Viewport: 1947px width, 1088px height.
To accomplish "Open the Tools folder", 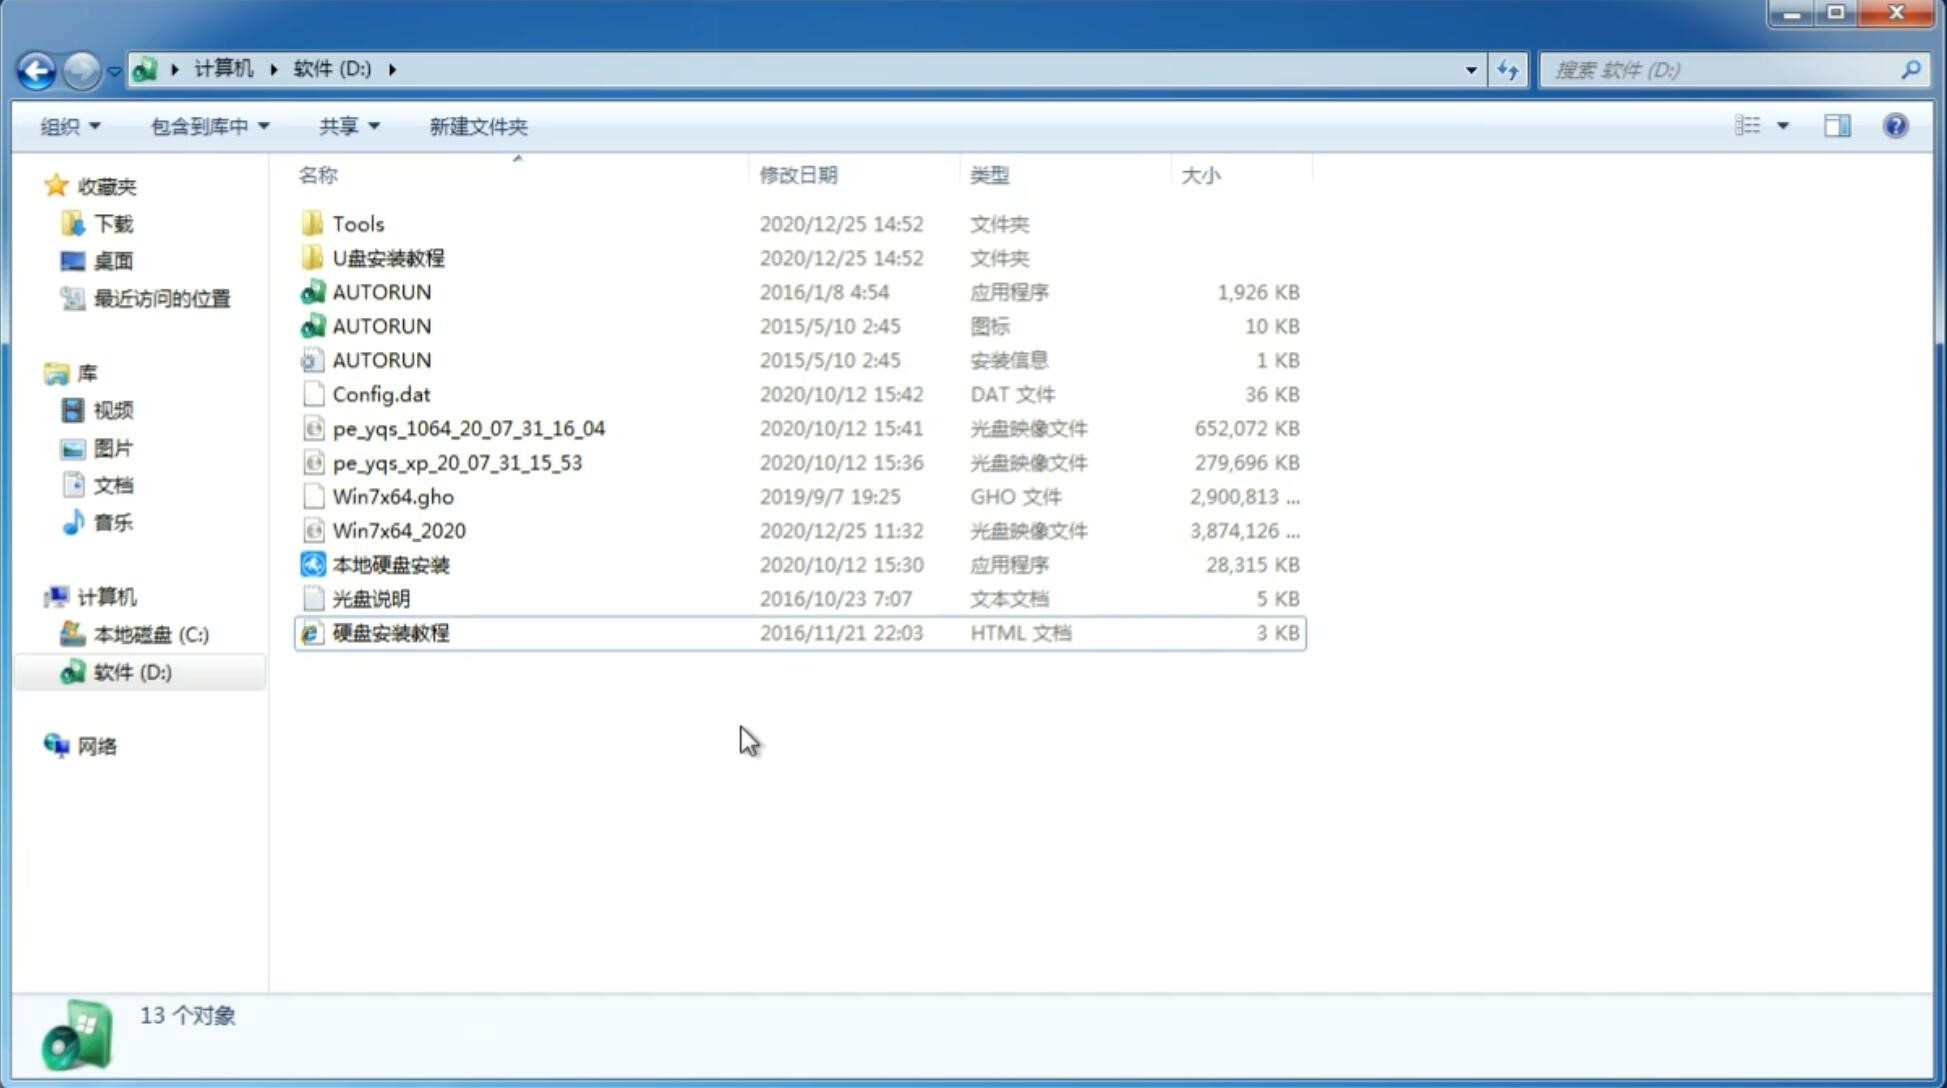I will coord(356,223).
